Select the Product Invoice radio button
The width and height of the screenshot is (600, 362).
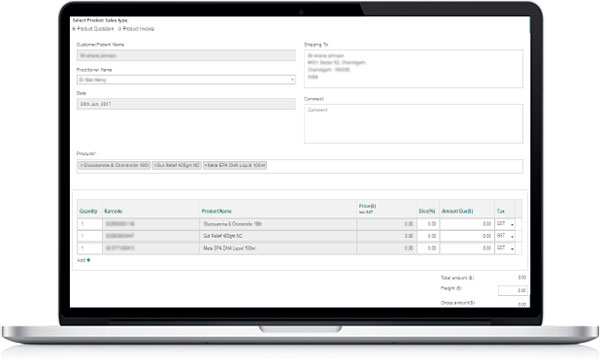(x=119, y=29)
